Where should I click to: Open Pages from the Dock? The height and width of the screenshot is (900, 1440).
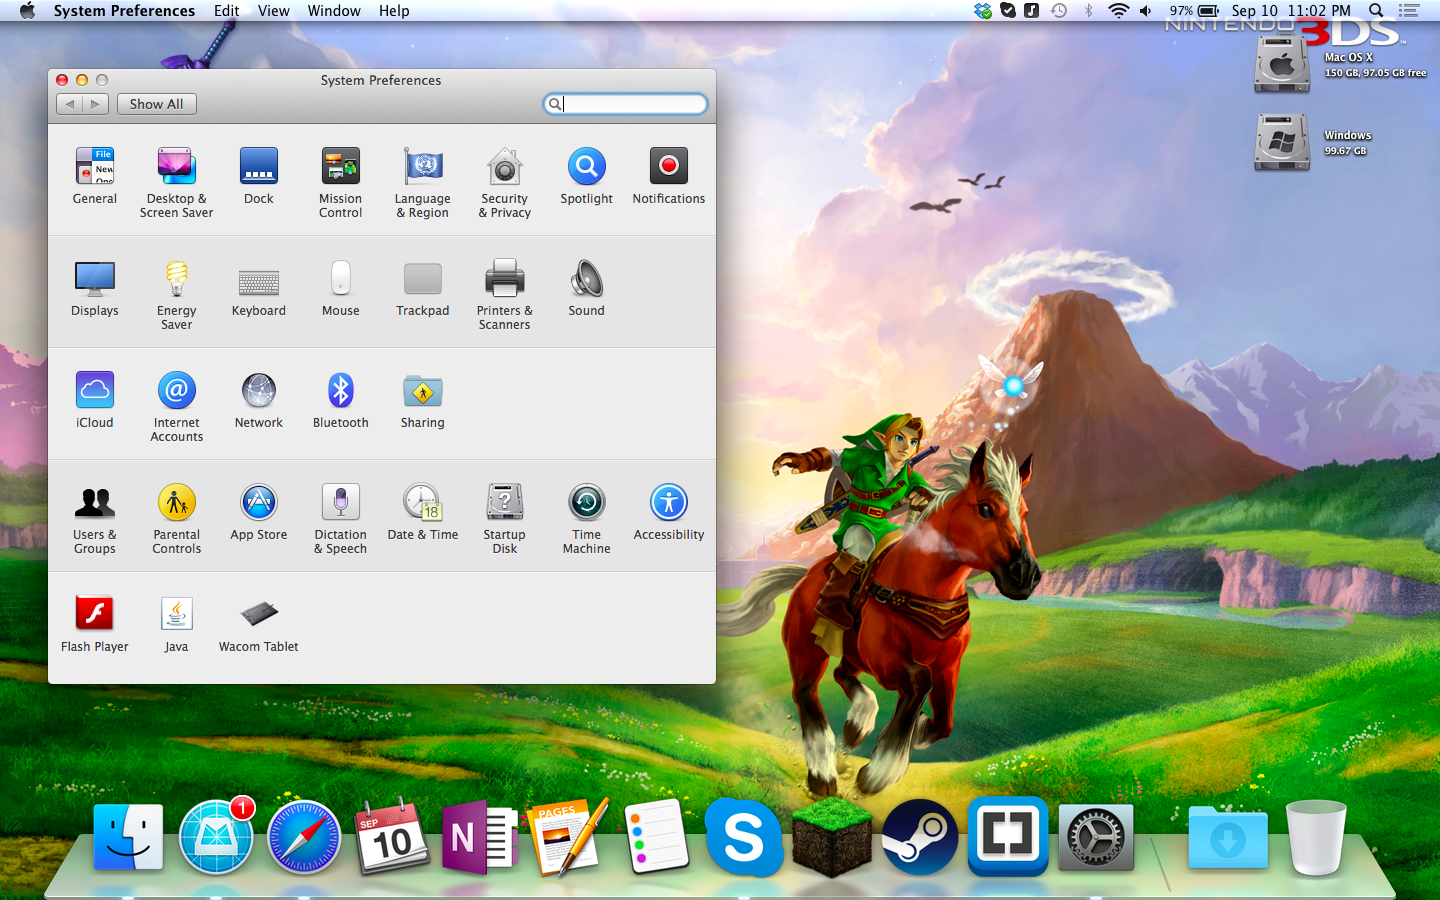pyautogui.click(x=568, y=837)
